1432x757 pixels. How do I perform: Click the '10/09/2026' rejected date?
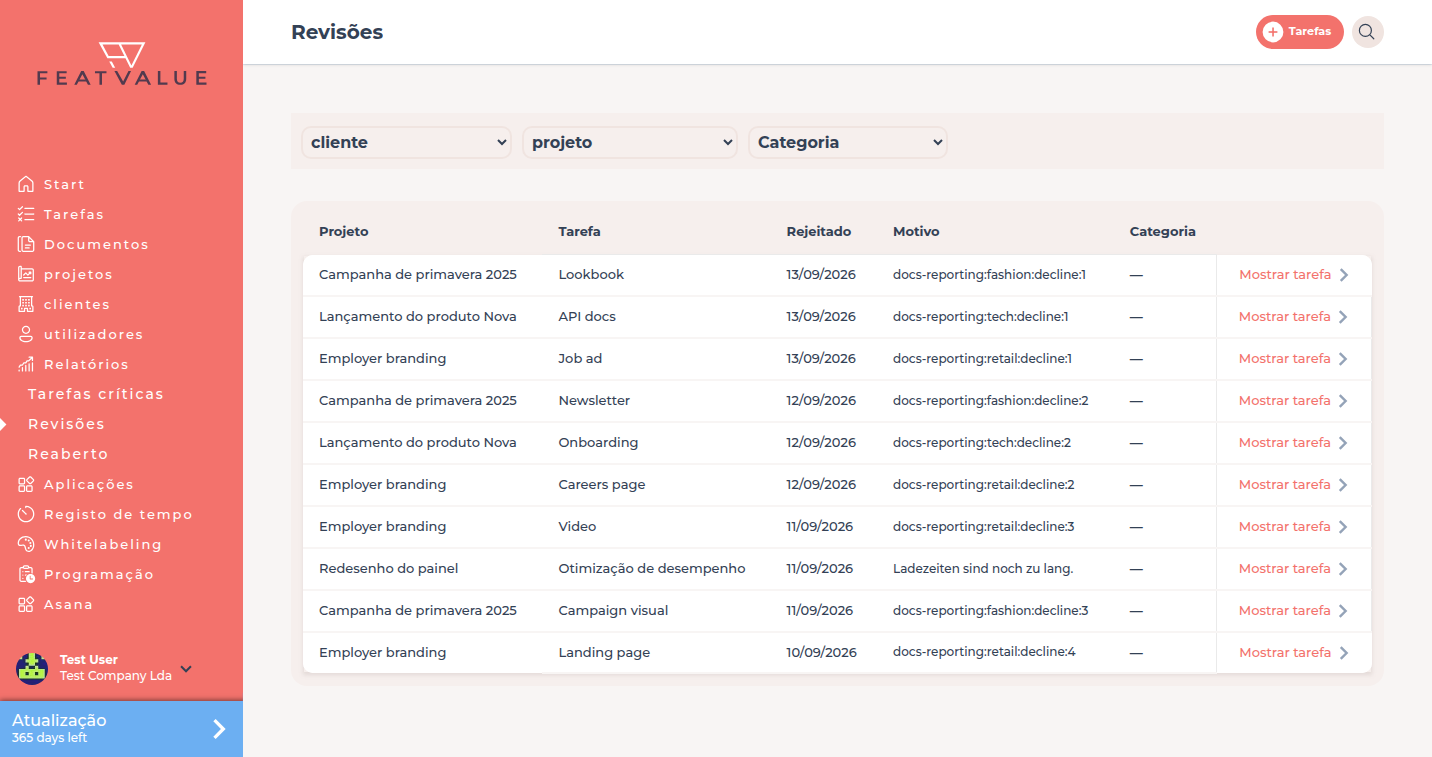tap(821, 652)
